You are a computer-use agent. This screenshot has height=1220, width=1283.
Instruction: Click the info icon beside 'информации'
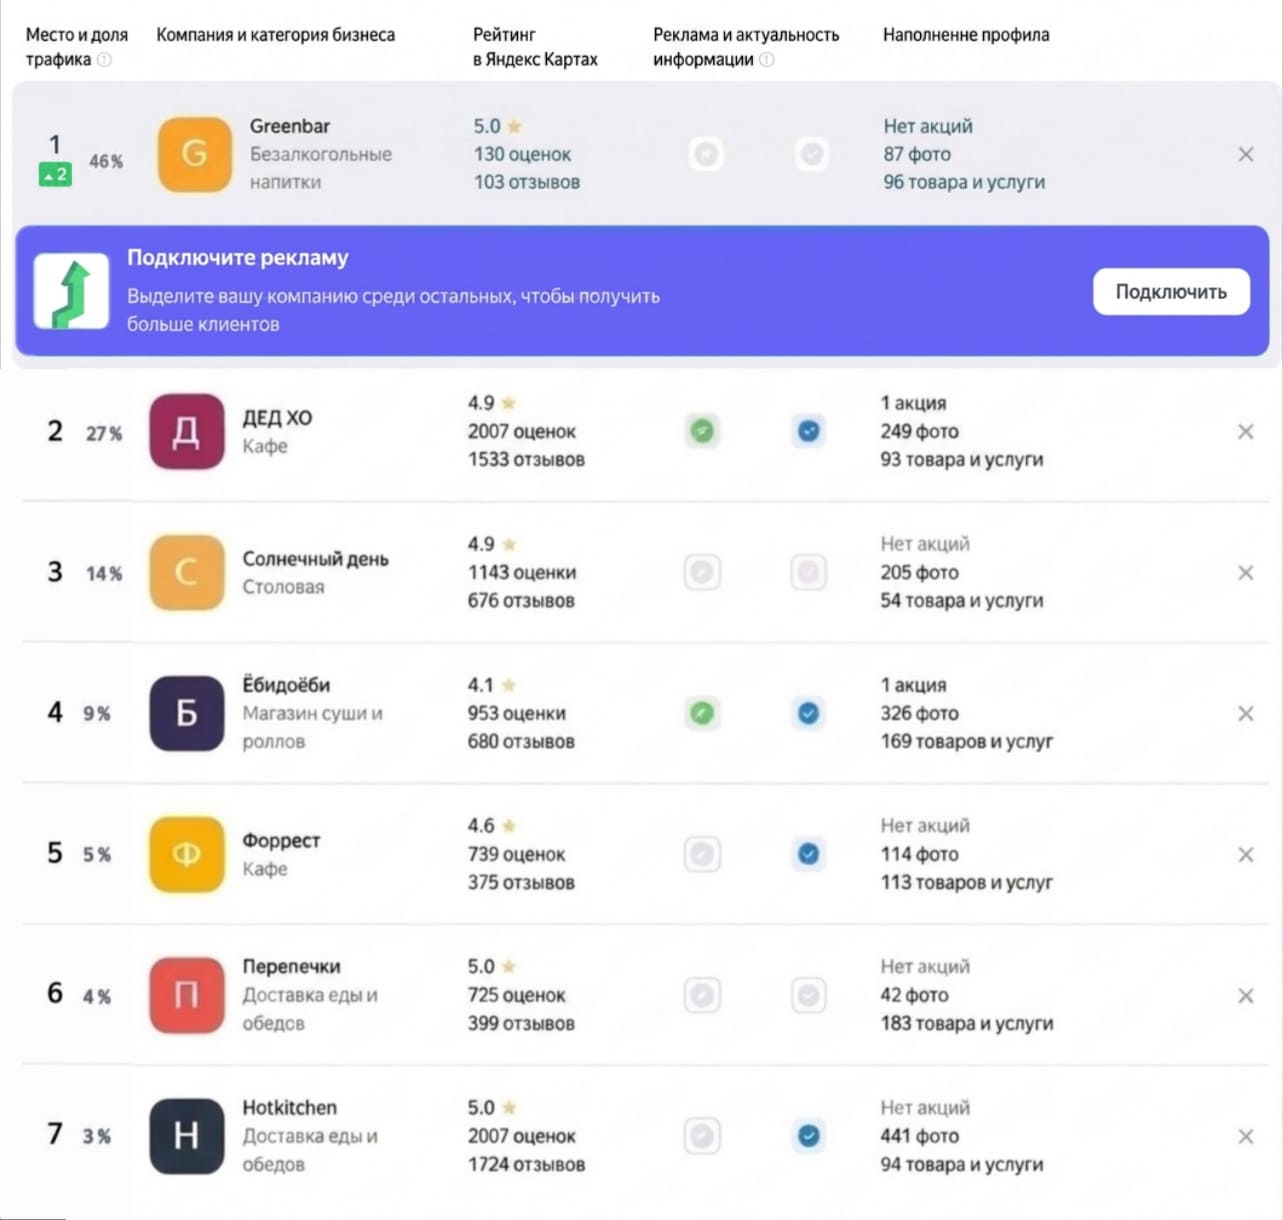point(767,60)
